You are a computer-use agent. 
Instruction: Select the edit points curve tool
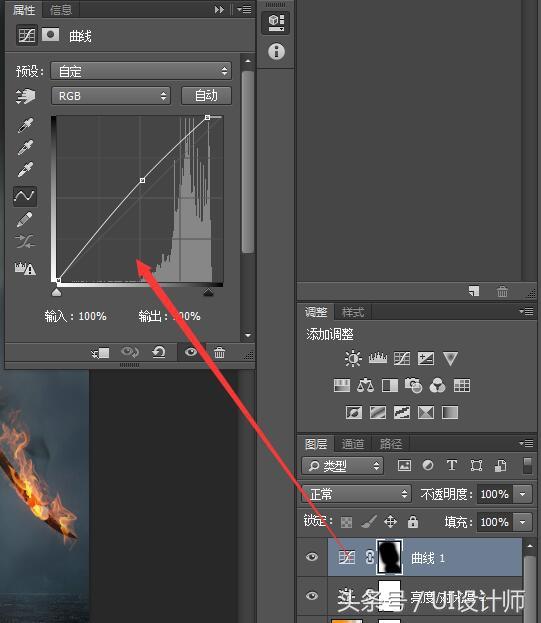coord(25,196)
